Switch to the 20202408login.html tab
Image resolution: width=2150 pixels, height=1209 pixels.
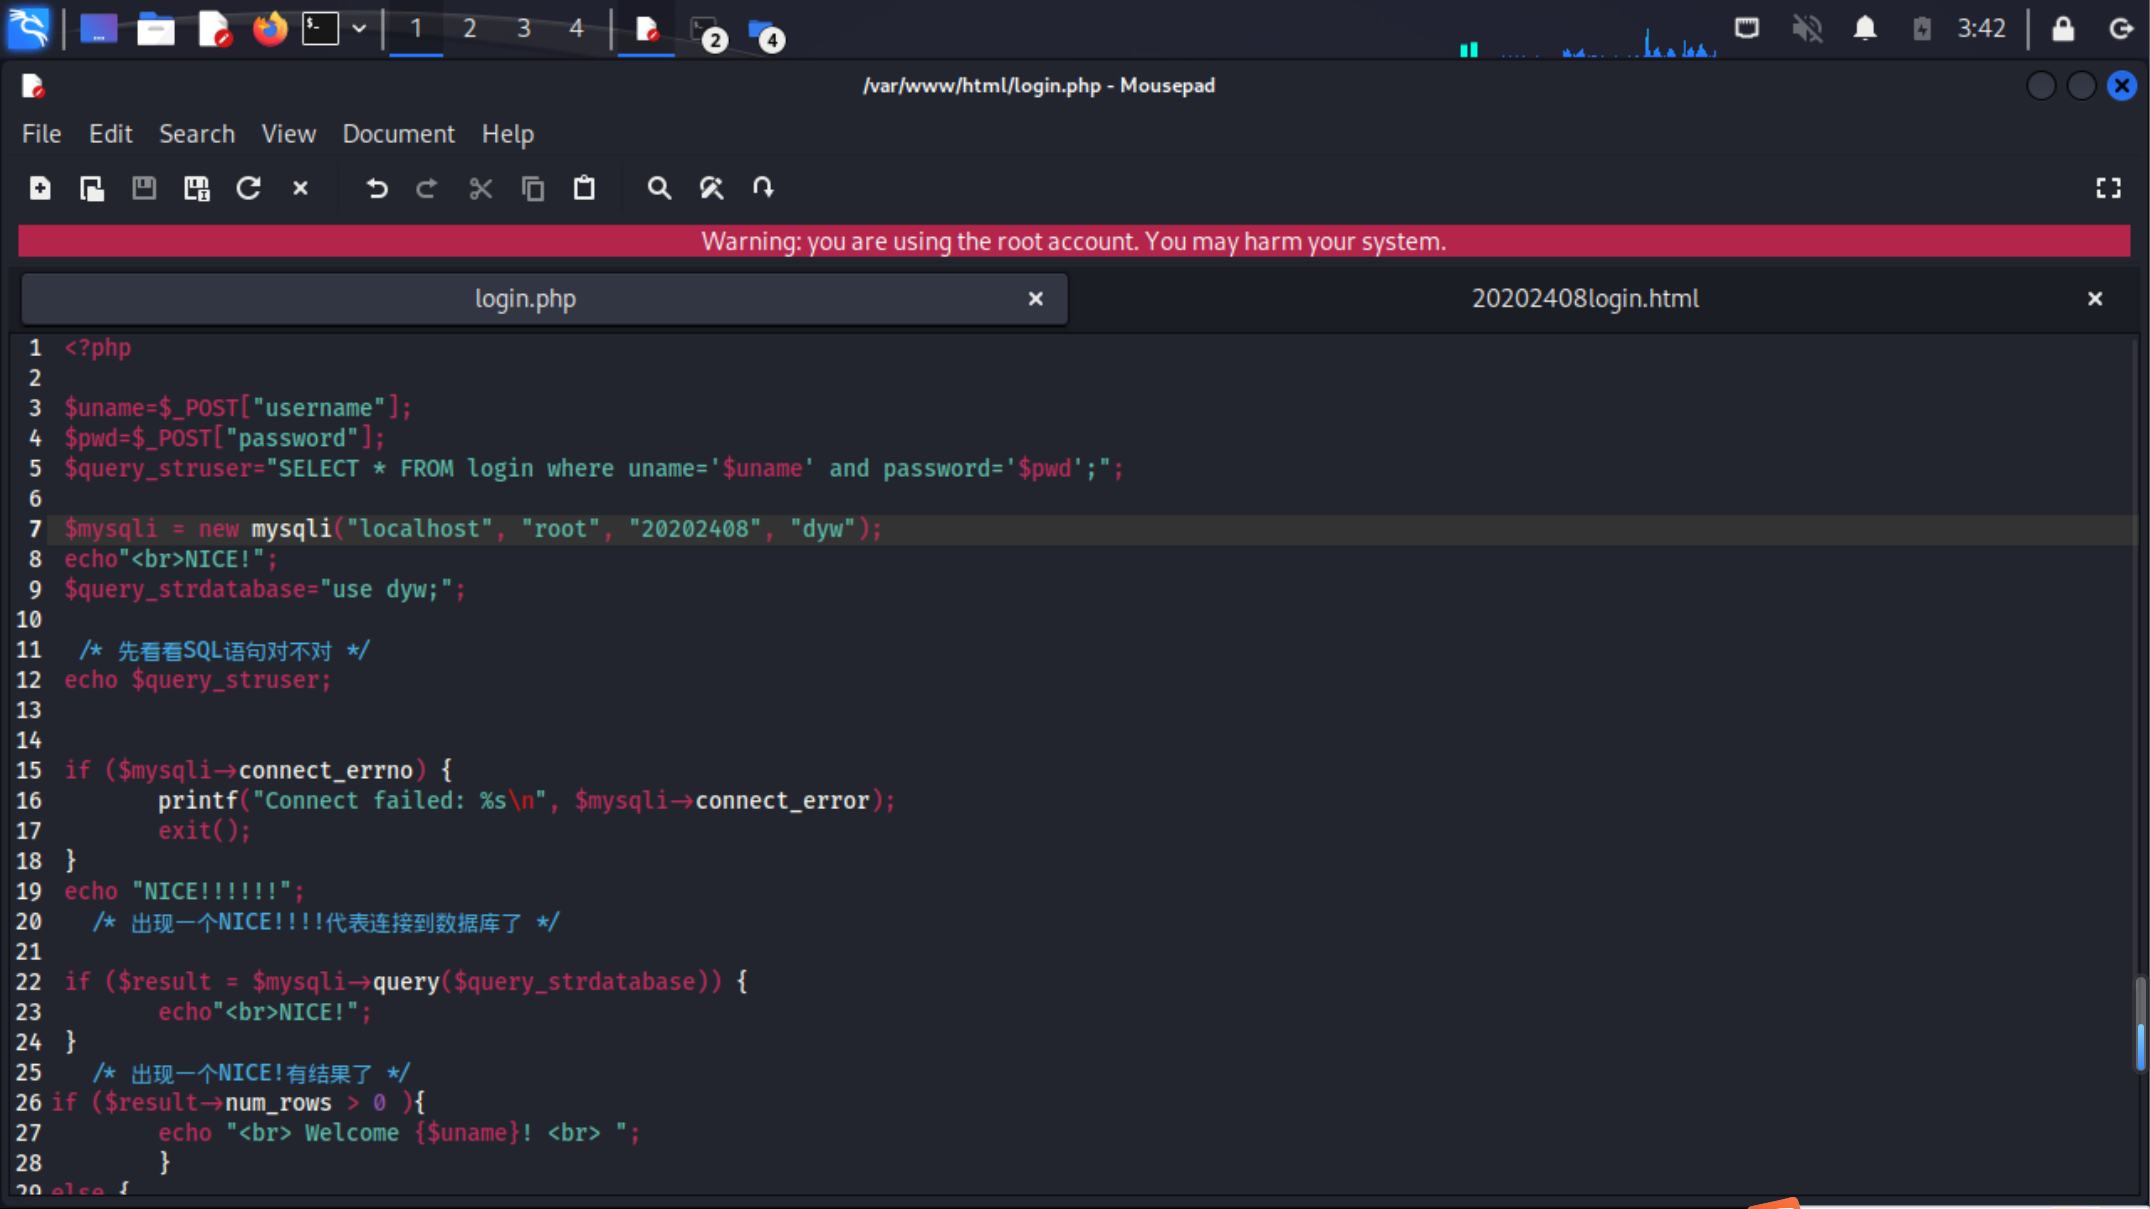click(x=1585, y=299)
